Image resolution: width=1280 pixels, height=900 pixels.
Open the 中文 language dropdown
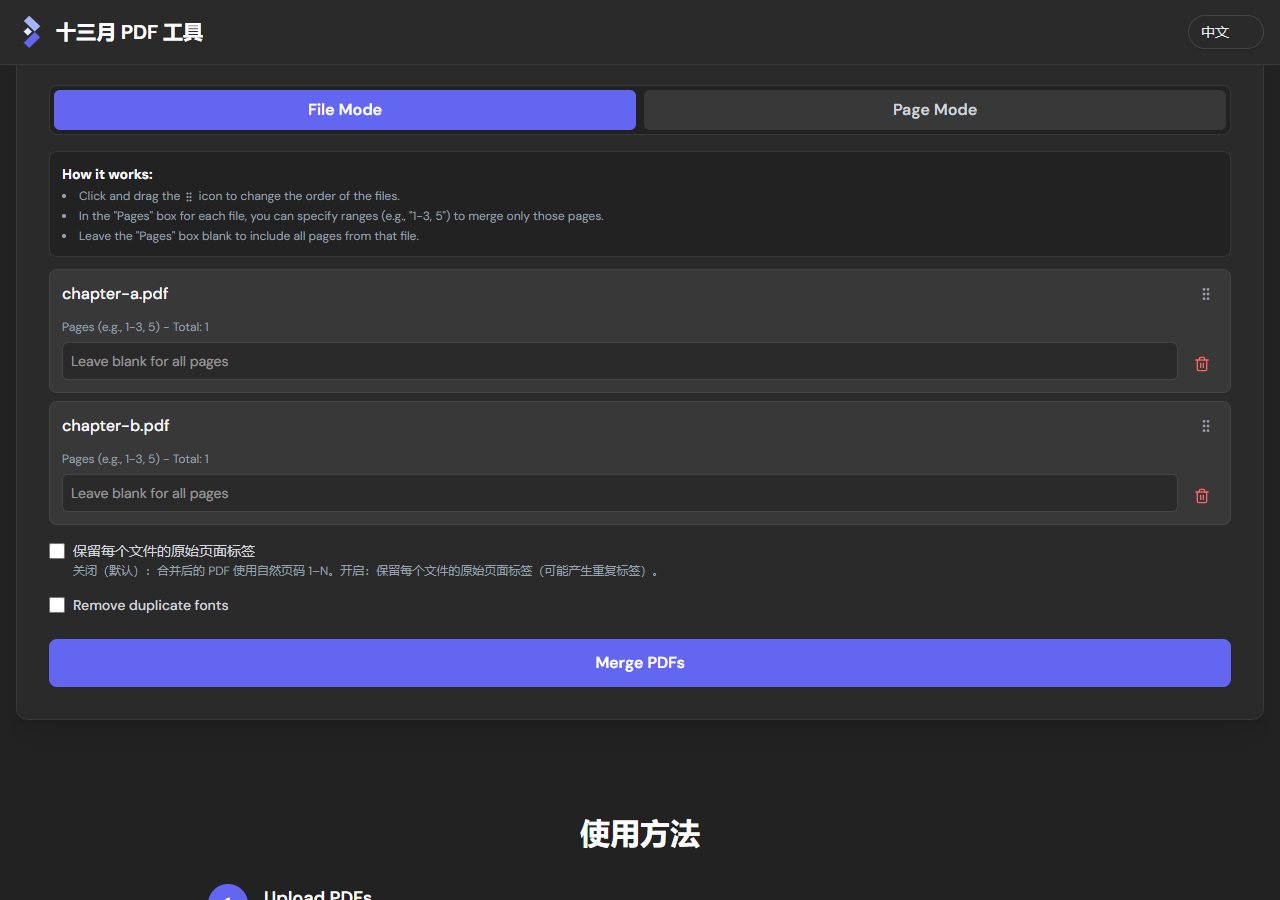click(x=1225, y=32)
